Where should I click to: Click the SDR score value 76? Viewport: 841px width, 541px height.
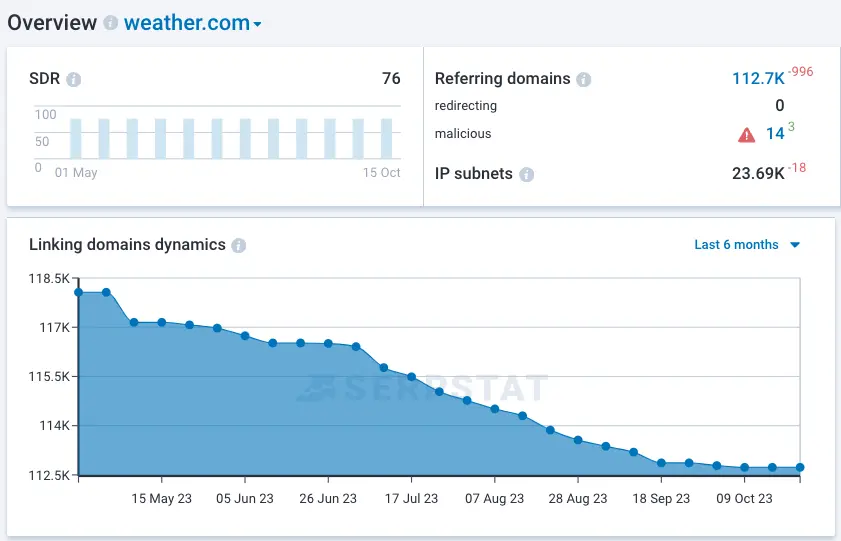391,79
